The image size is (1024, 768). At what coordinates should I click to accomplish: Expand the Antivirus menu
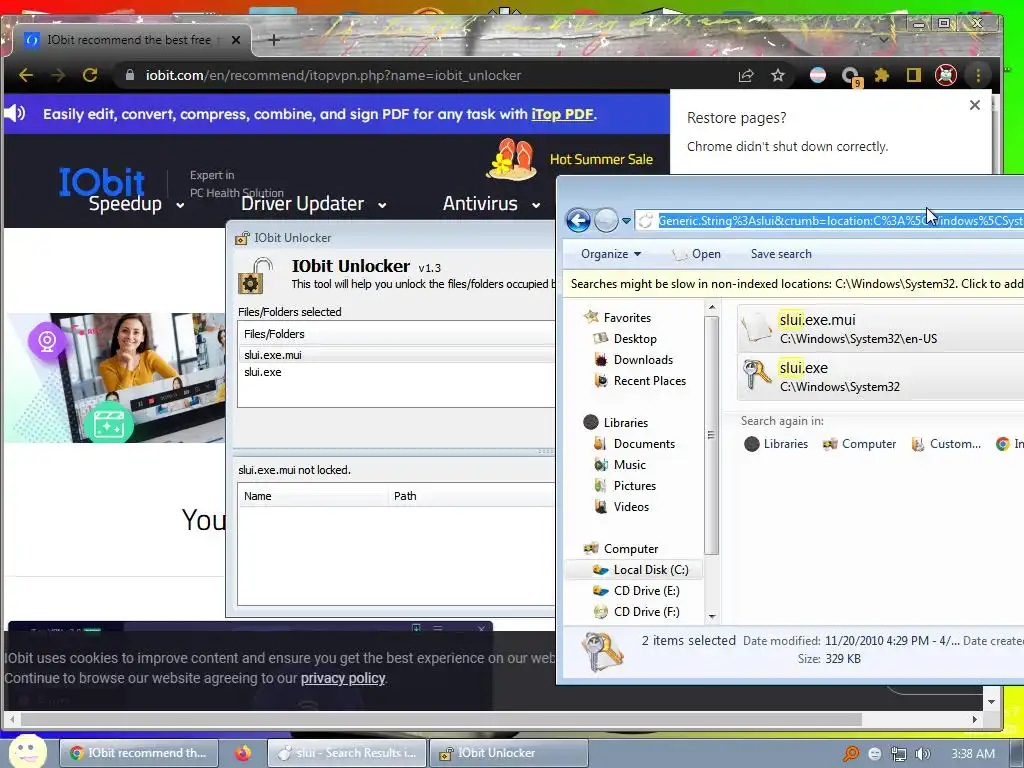[491, 204]
